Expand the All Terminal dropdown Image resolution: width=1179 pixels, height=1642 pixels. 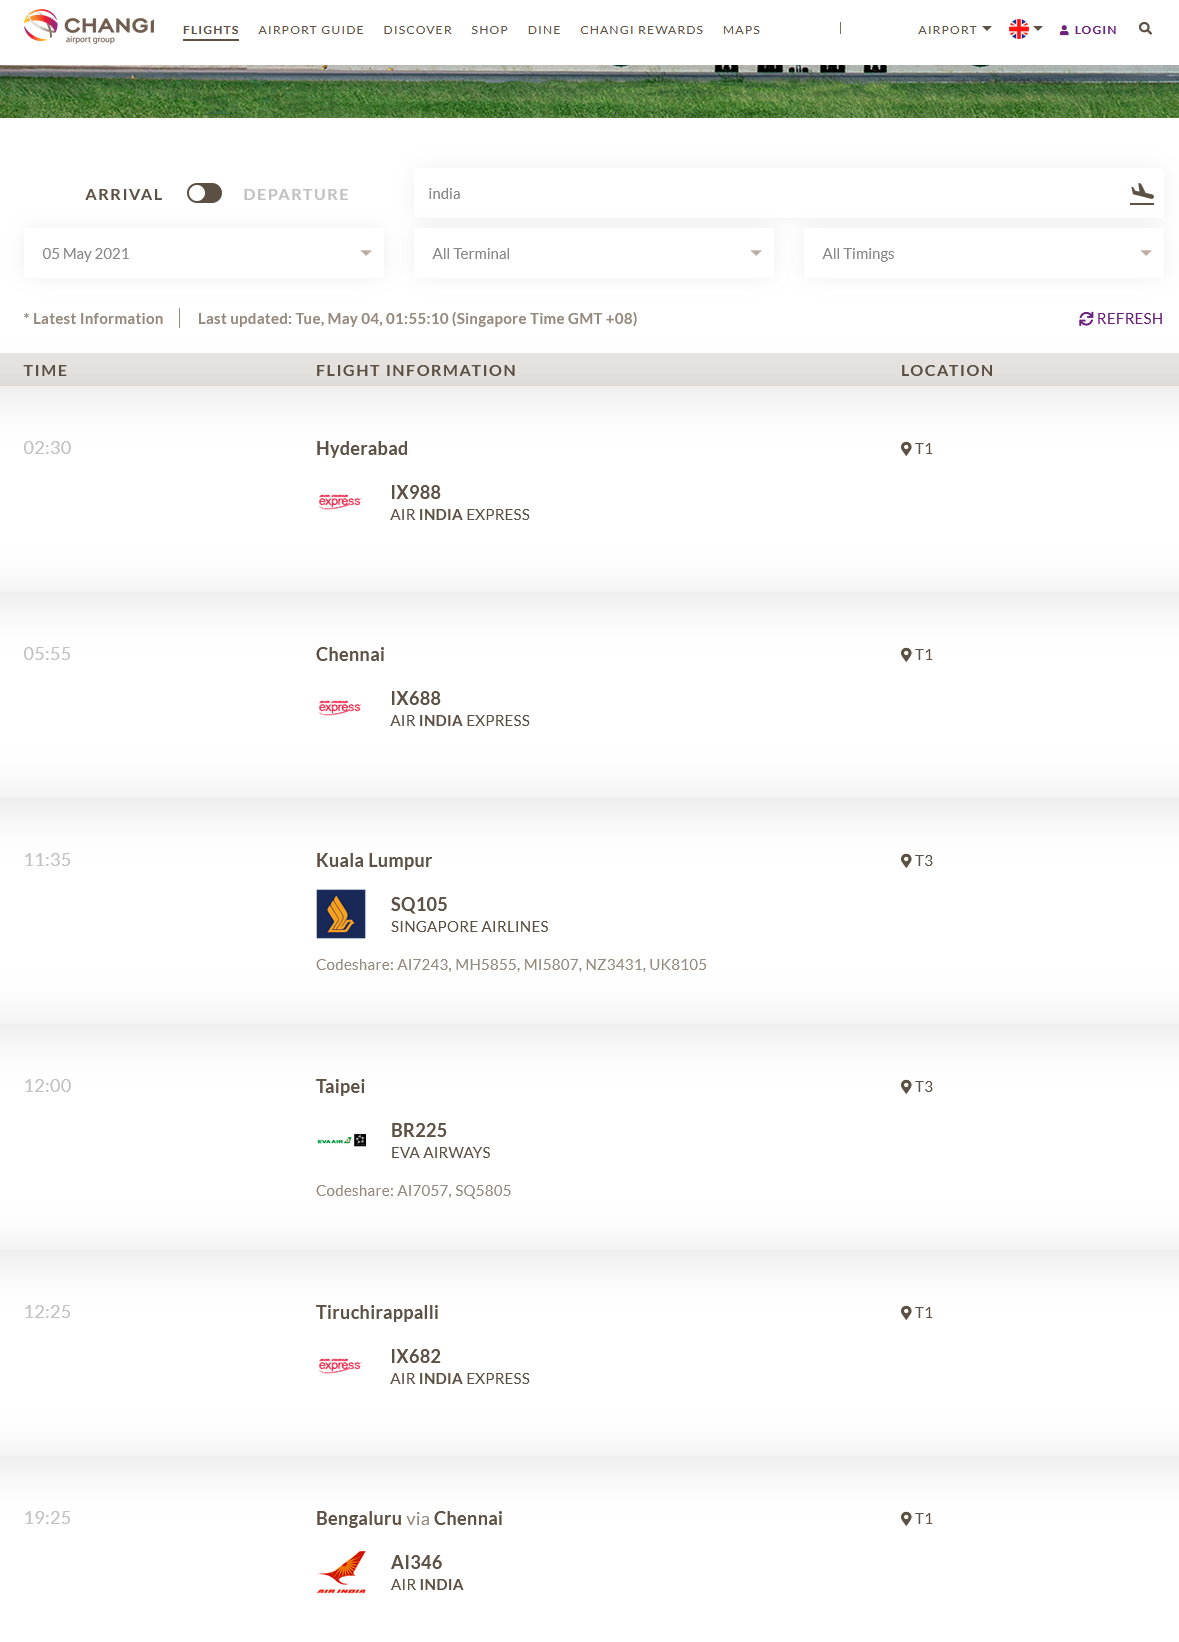point(594,254)
